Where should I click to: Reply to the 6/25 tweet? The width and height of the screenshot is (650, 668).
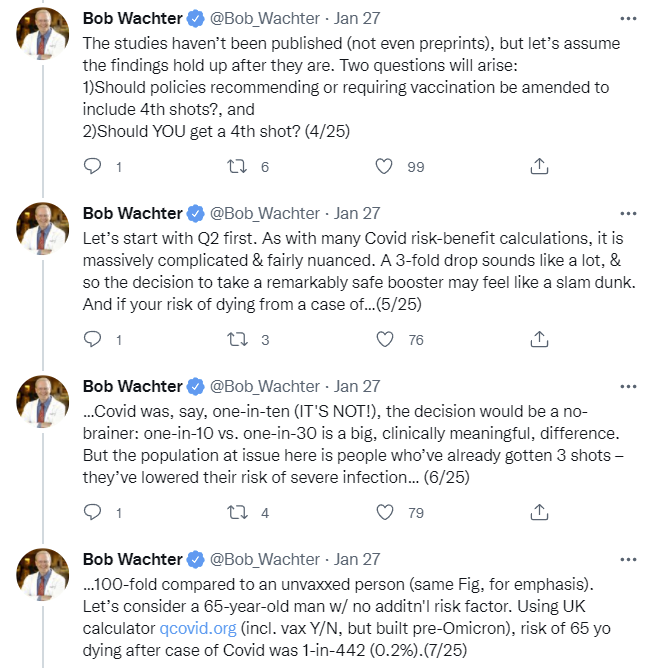tap(92, 512)
